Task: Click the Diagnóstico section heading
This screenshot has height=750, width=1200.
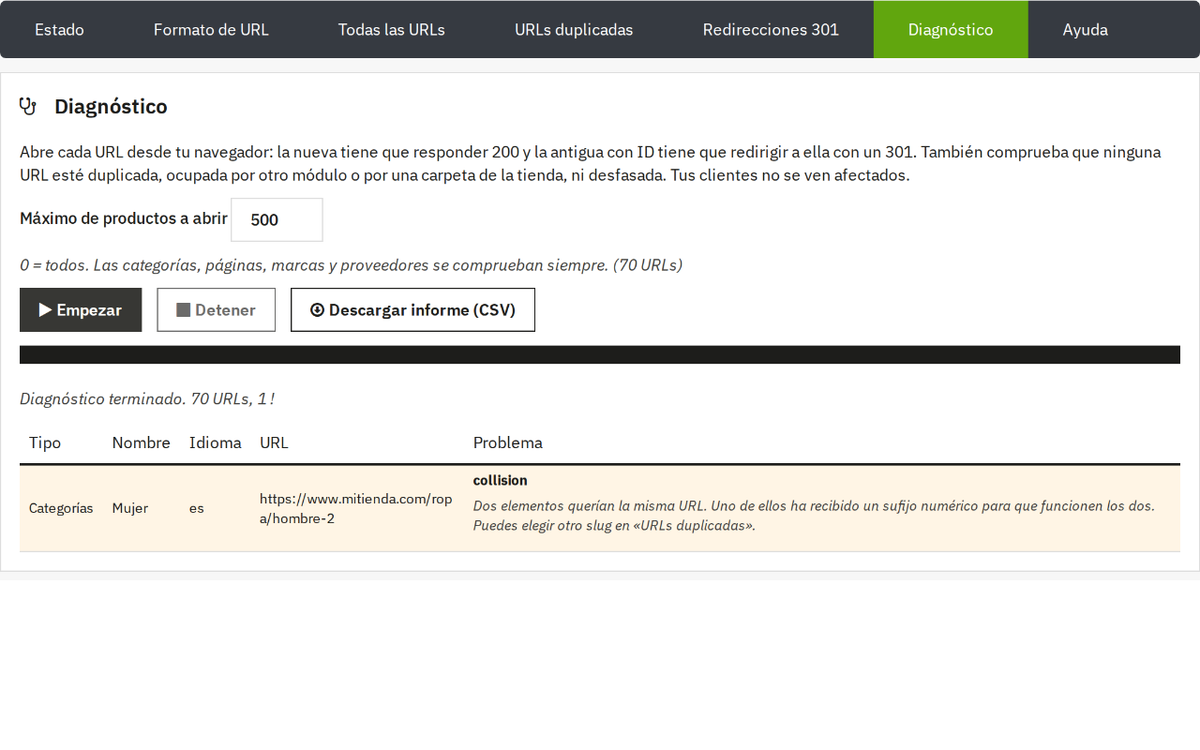Action: [x=111, y=106]
